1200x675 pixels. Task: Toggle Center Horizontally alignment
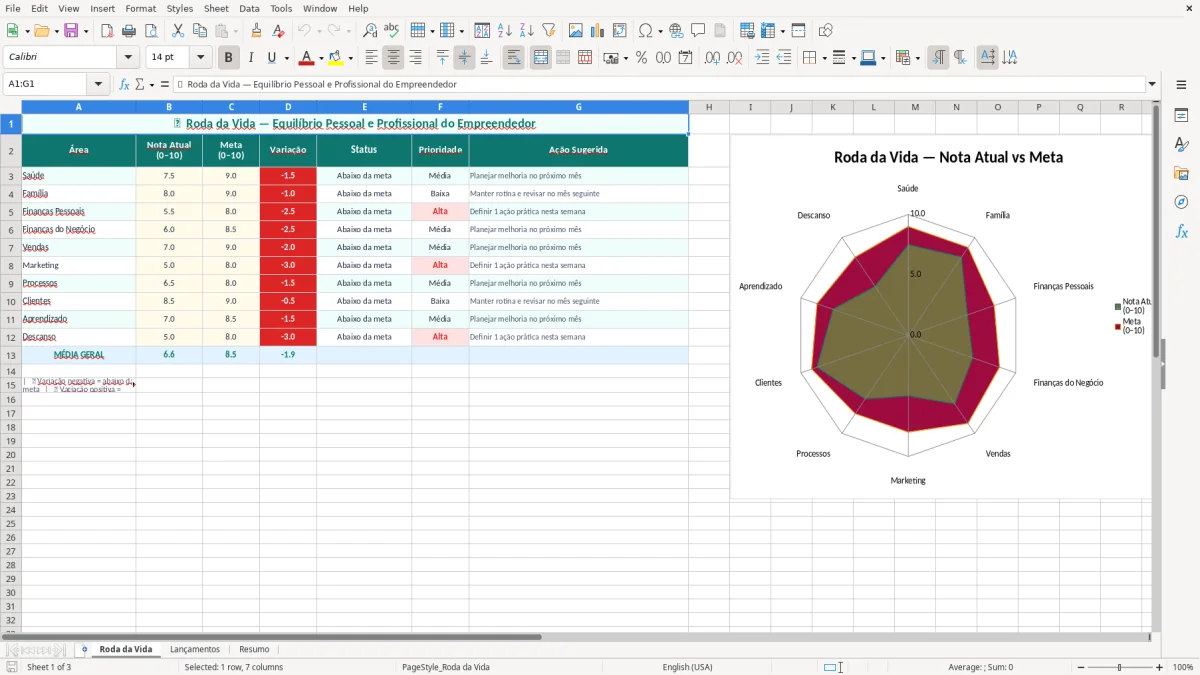[x=394, y=58]
